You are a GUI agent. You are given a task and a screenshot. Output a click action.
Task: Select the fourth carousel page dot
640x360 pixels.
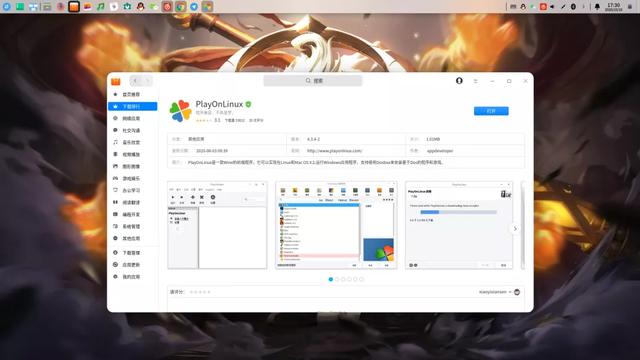pos(349,279)
